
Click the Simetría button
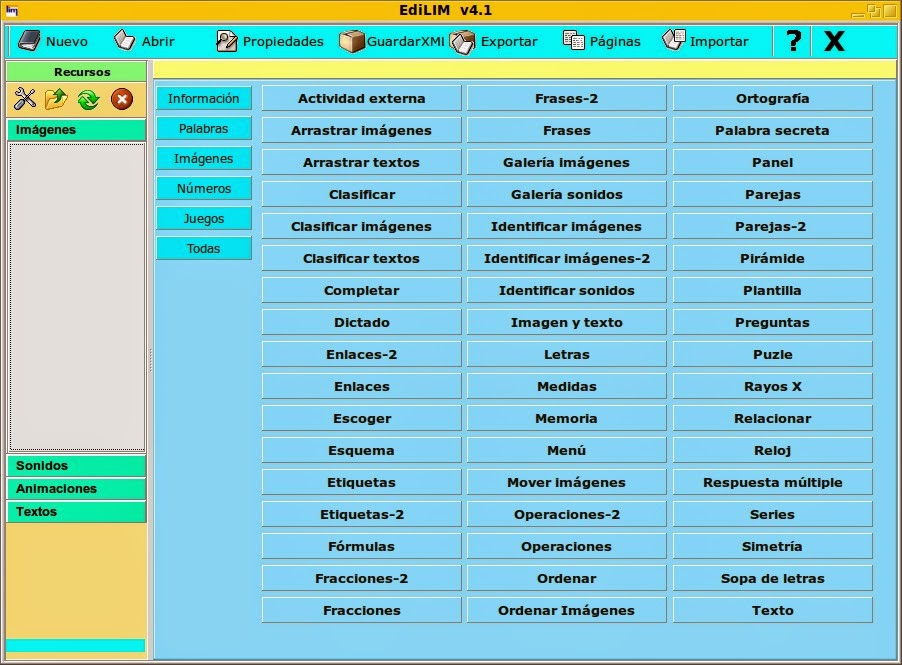773,546
